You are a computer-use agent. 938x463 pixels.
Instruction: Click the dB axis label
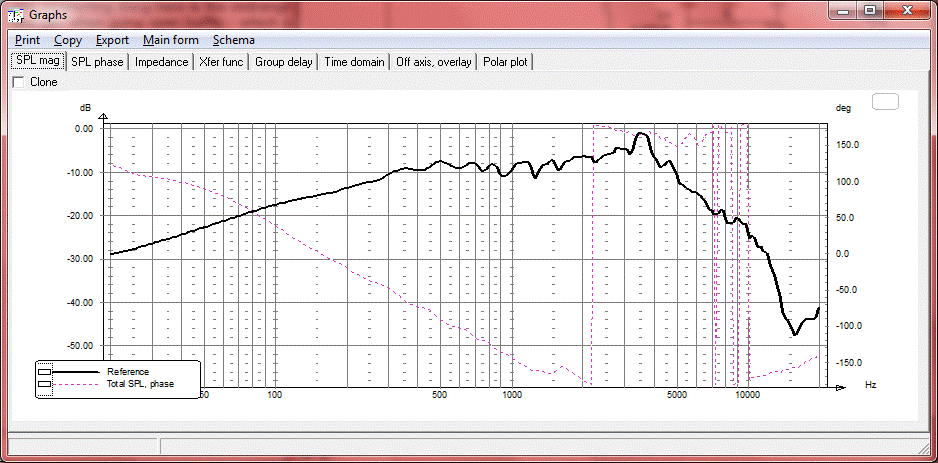[x=86, y=108]
